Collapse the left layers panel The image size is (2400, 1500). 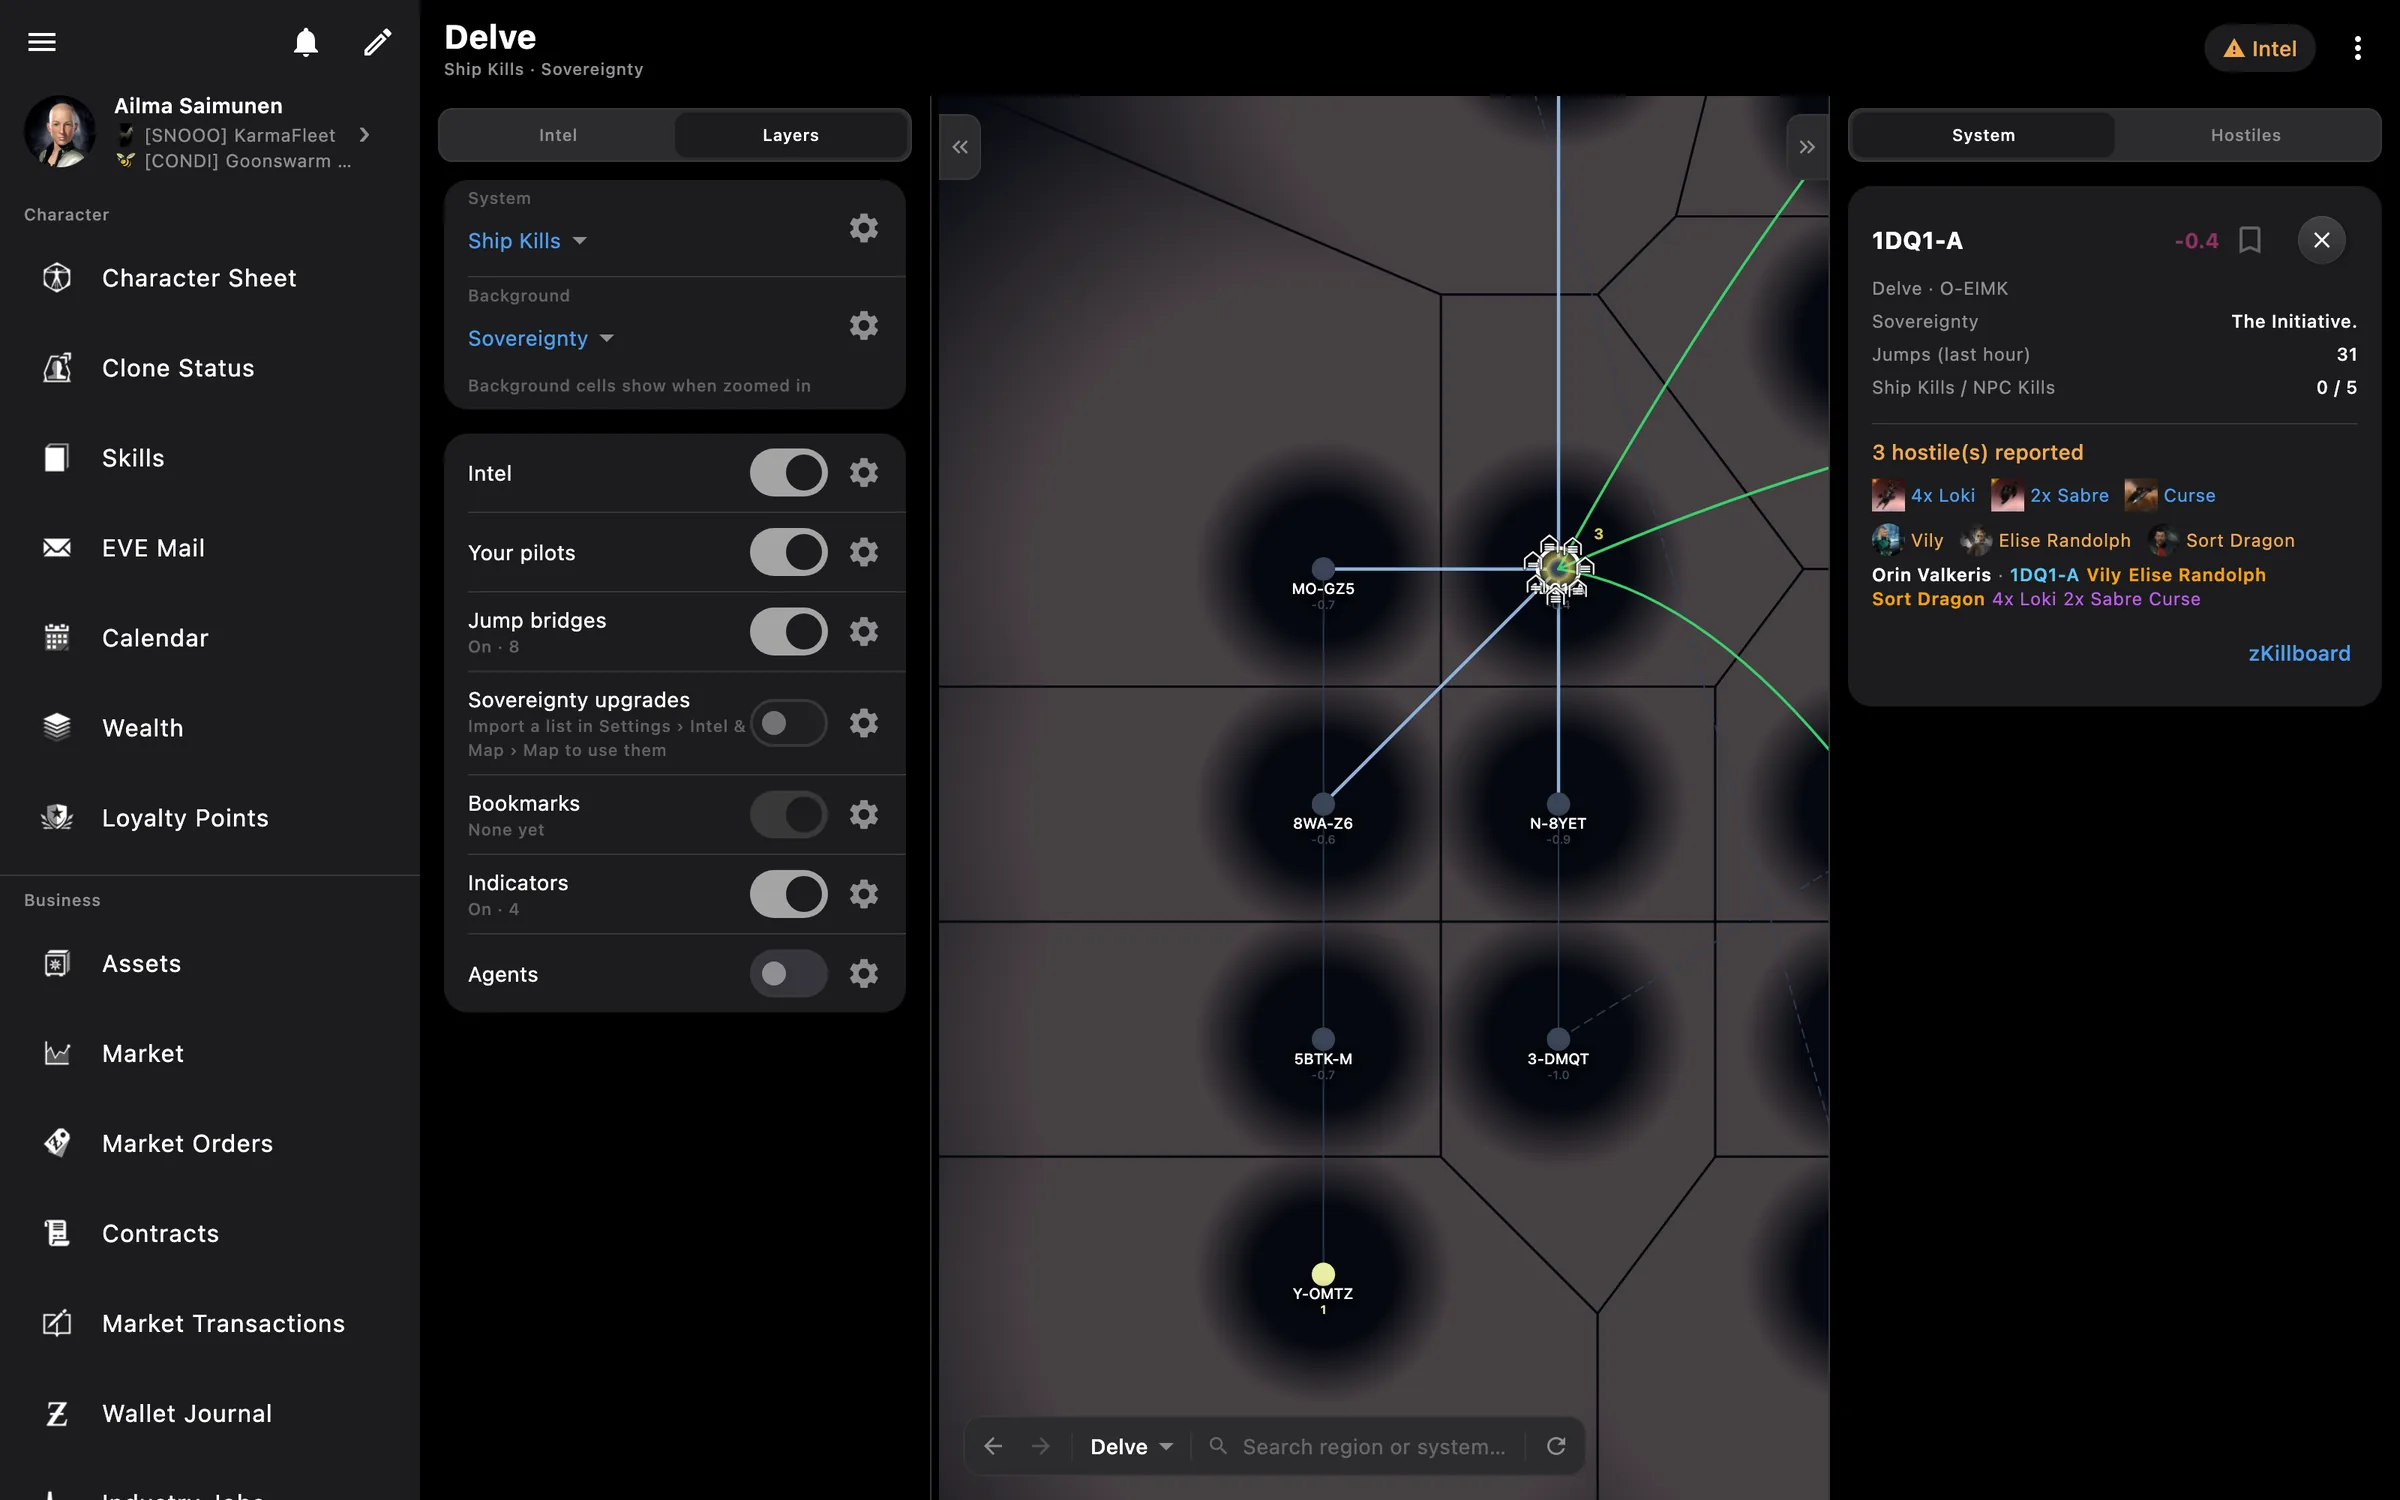(x=960, y=147)
